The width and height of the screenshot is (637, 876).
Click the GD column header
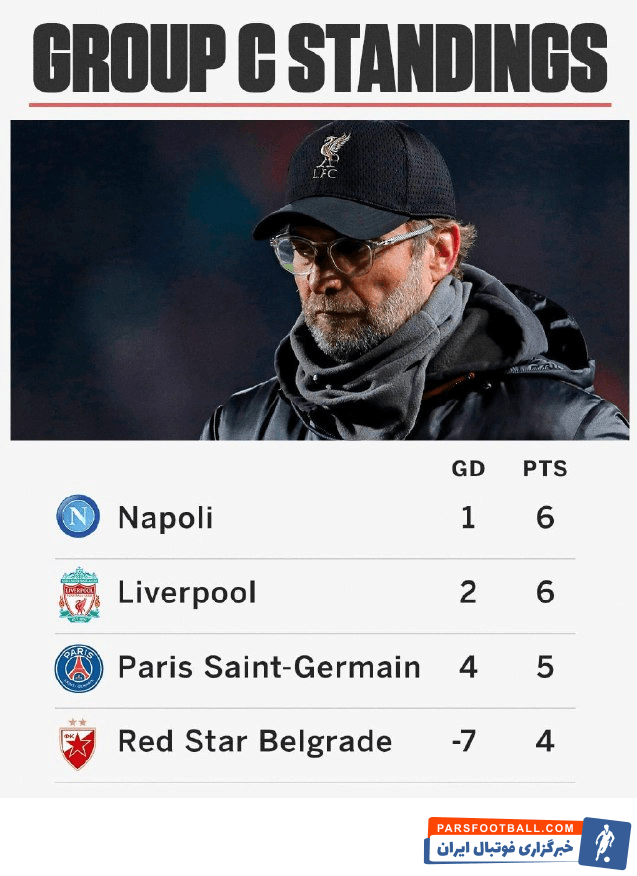[x=468, y=469]
